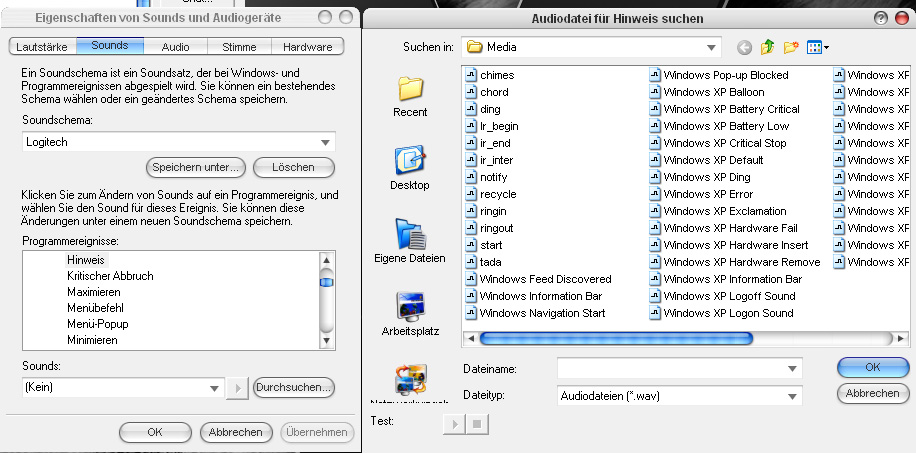Select the ding sound file
The image size is (916, 453).
pos(483,109)
